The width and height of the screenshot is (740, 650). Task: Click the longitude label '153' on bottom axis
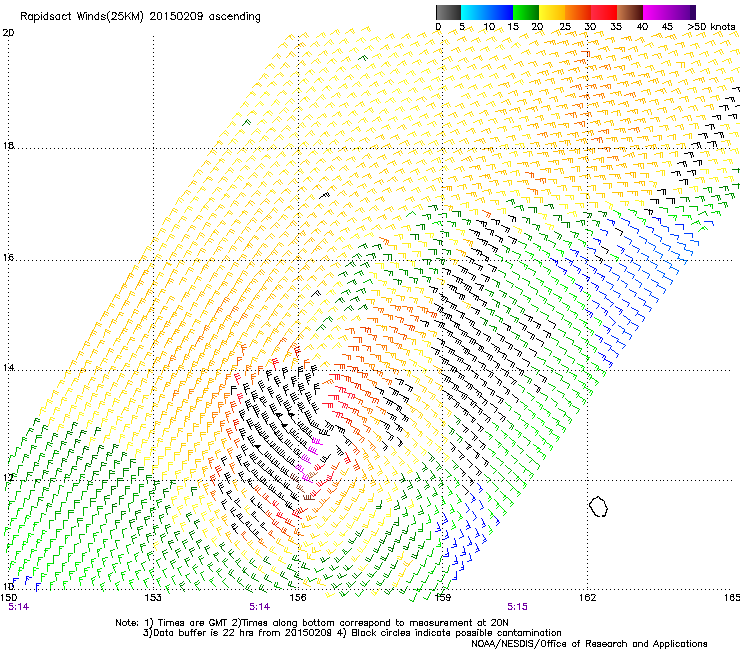[x=153, y=598]
